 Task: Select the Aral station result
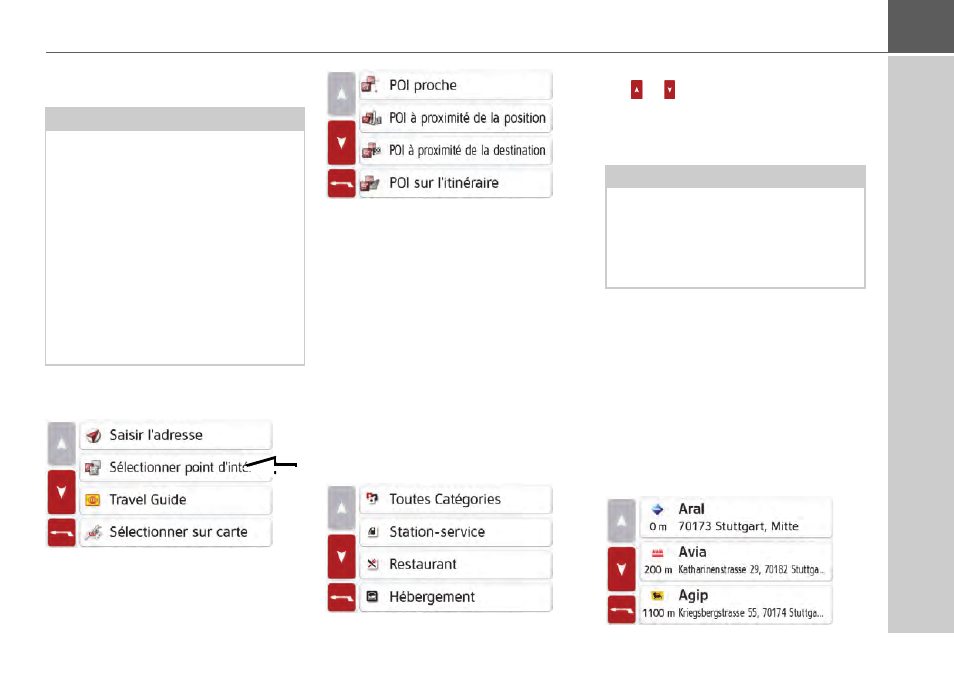[x=735, y=517]
